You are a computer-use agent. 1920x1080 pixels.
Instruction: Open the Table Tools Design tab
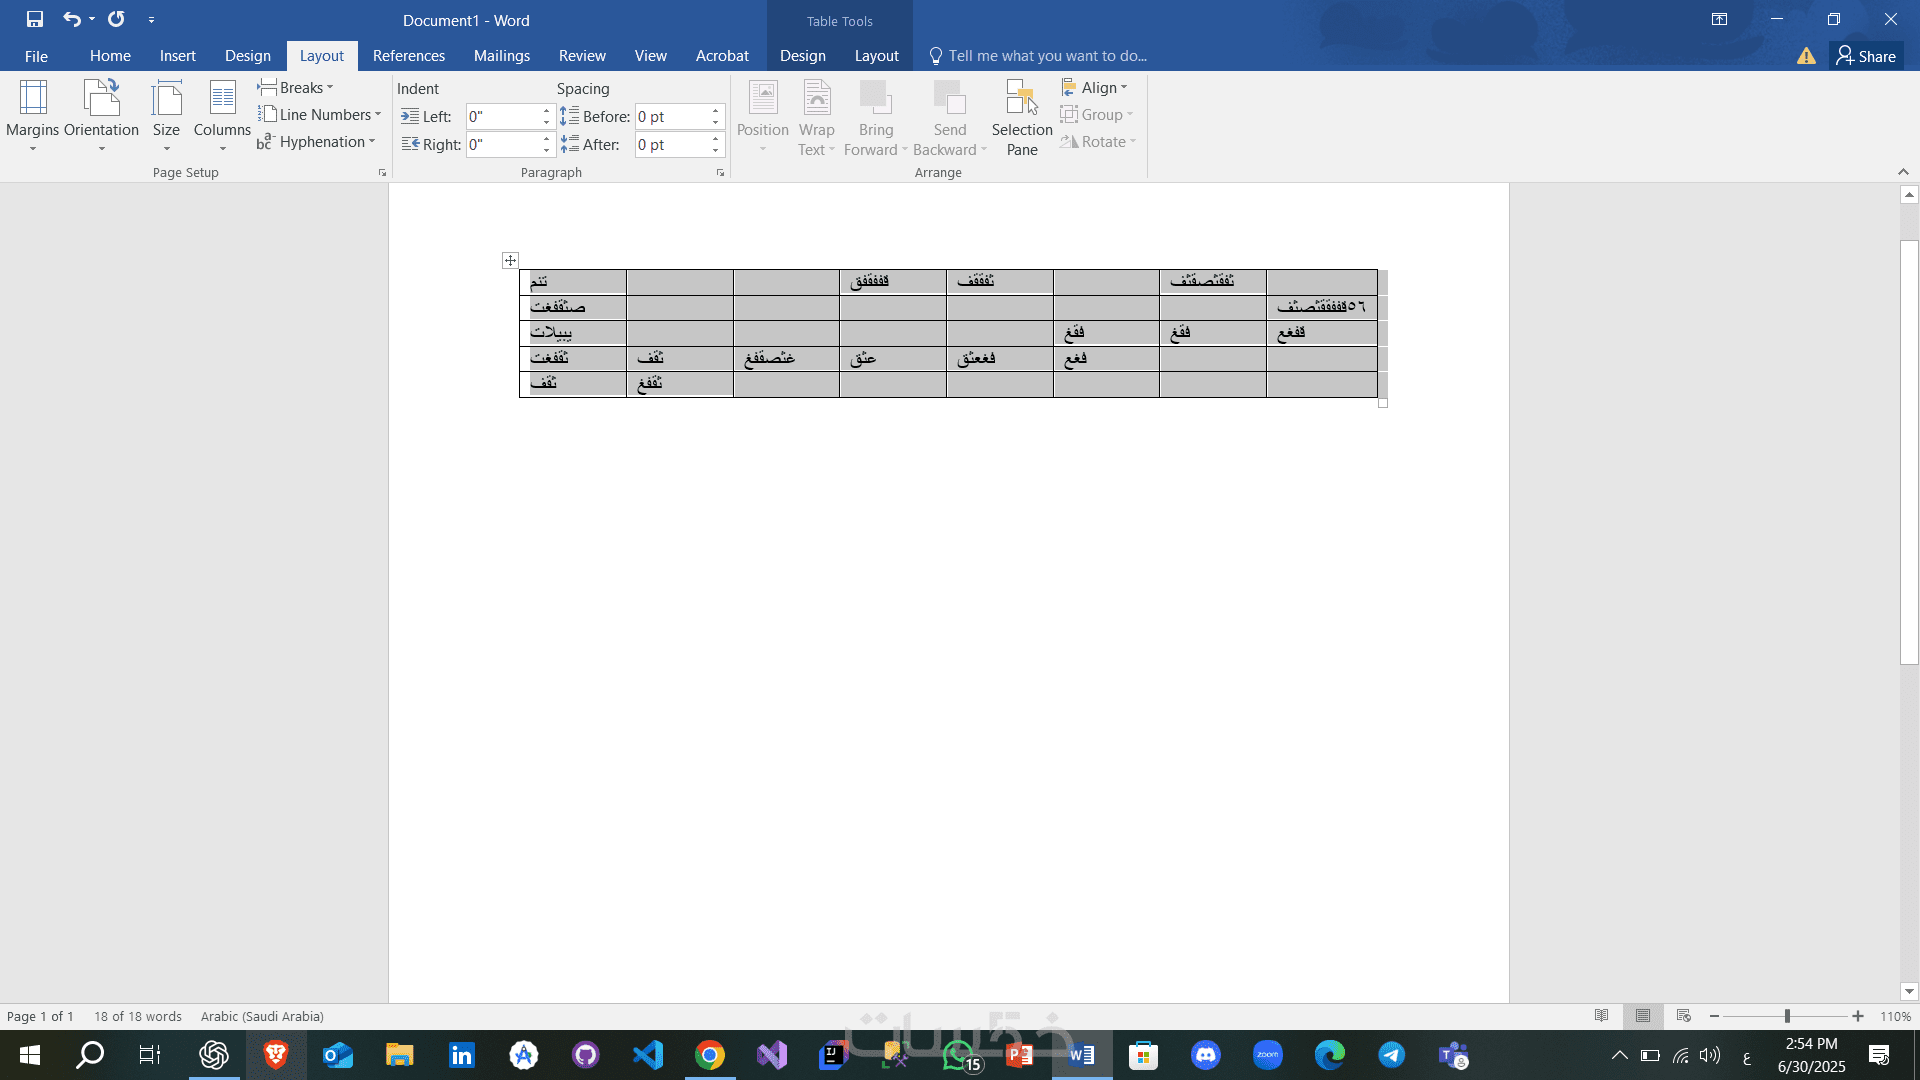click(802, 56)
